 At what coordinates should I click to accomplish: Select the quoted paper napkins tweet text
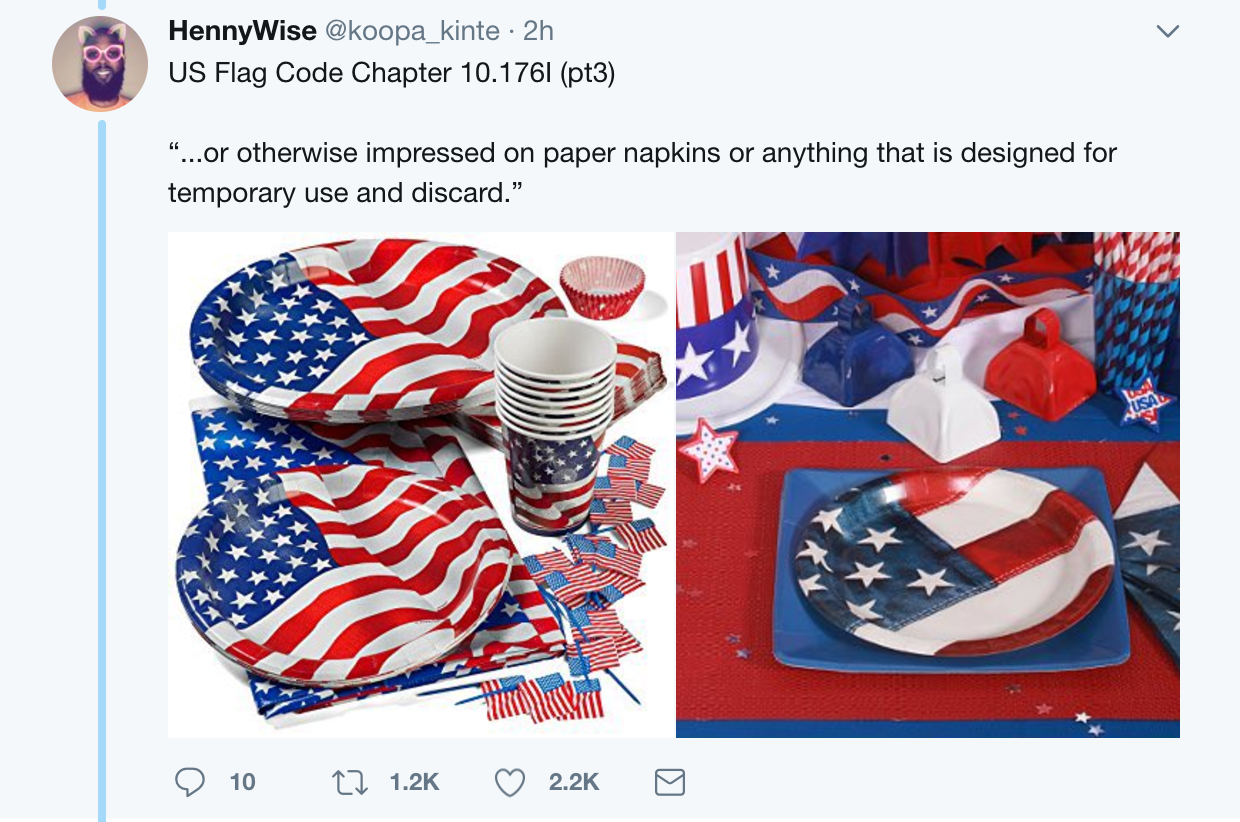click(641, 171)
